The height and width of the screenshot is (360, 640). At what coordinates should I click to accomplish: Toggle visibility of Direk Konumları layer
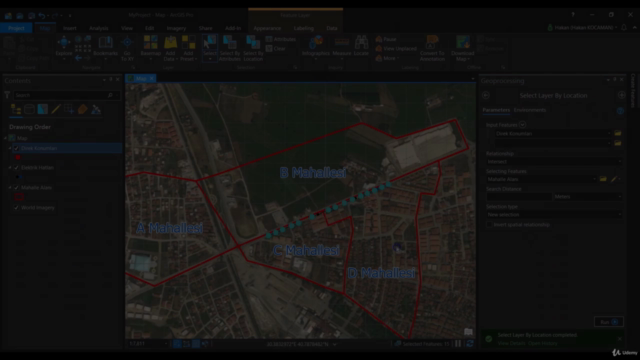click(16, 148)
